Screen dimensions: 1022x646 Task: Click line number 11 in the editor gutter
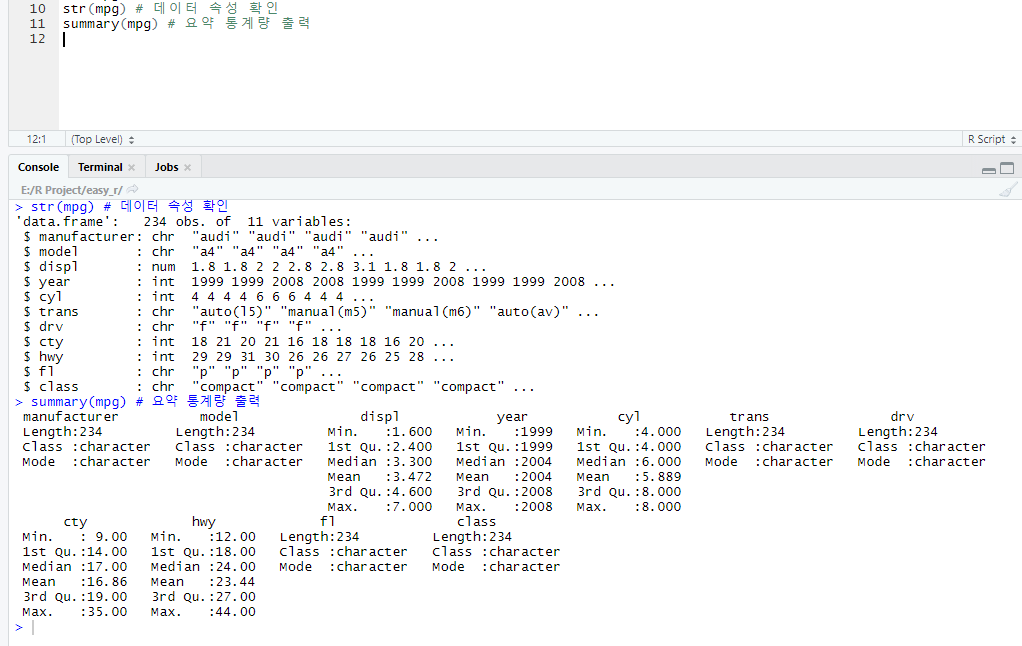38,23
